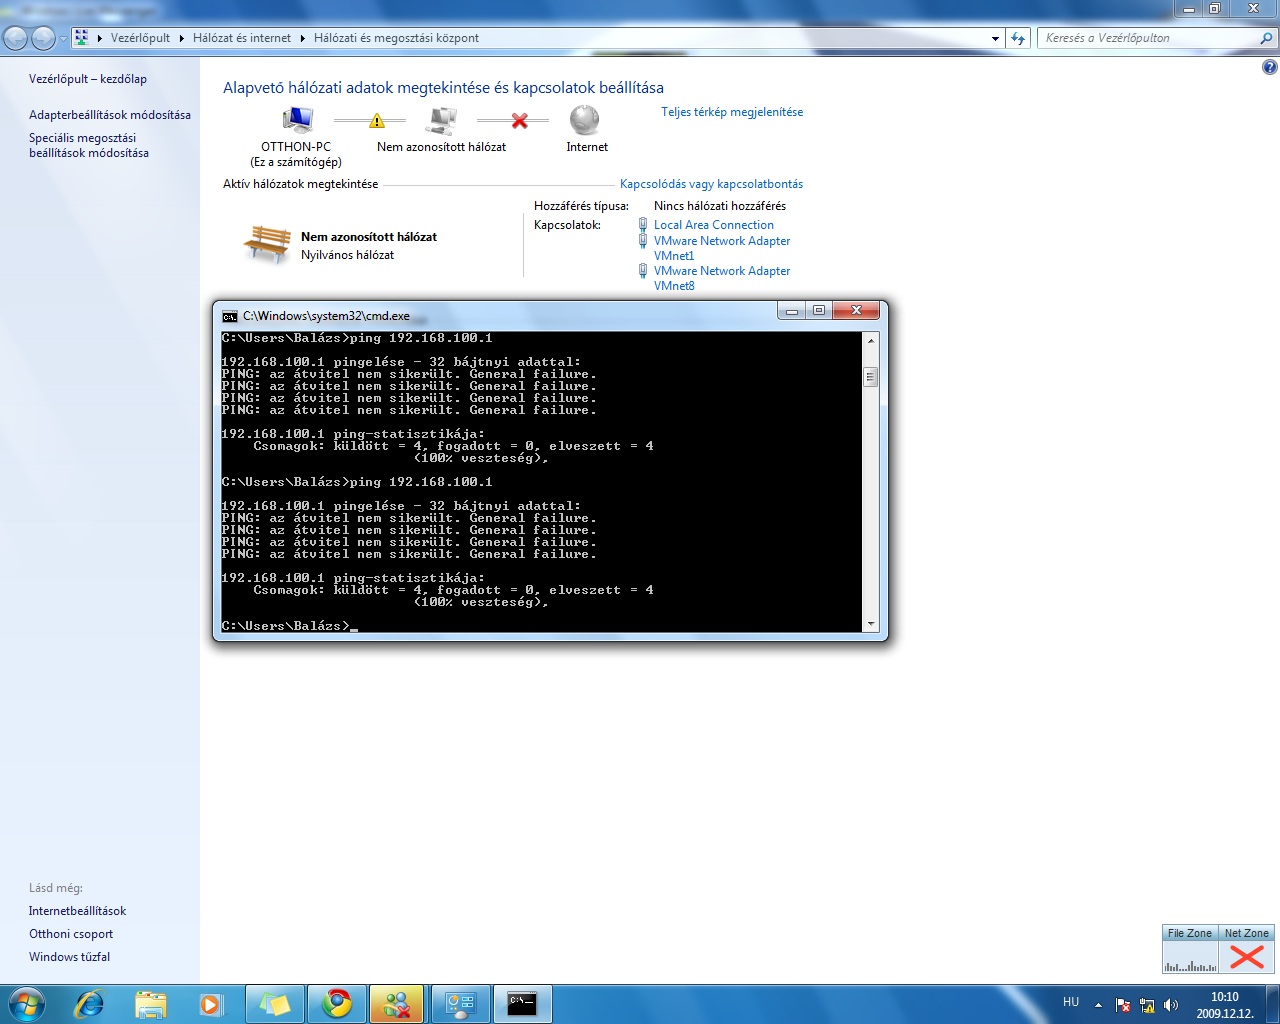
Task: Switch to Google Chrome on taskbar
Action: [336, 1004]
